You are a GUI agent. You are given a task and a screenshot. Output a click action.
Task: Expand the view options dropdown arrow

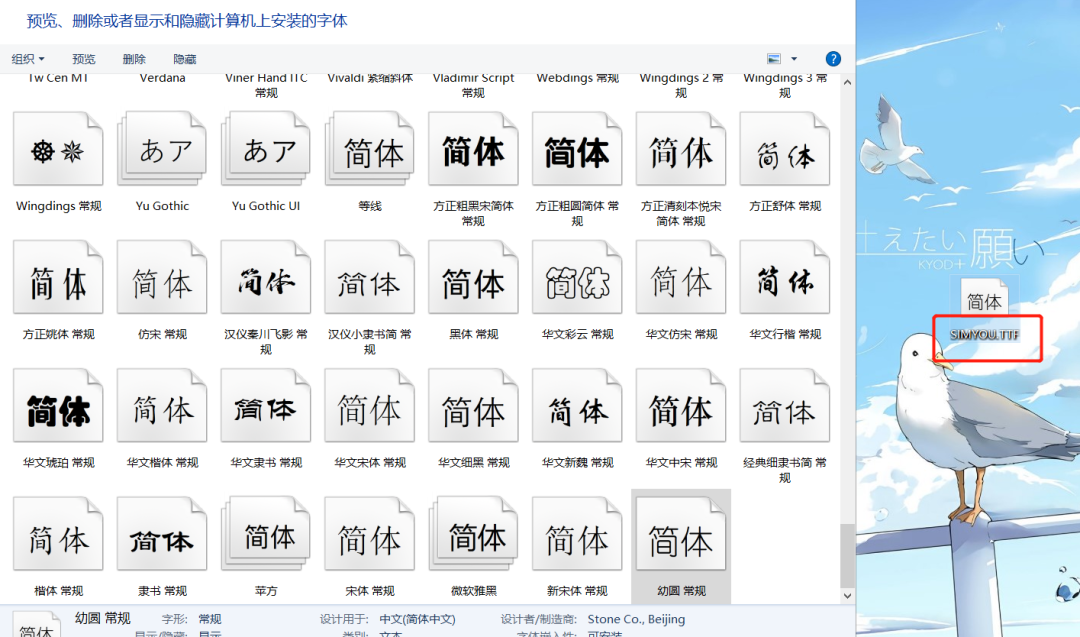(x=793, y=59)
